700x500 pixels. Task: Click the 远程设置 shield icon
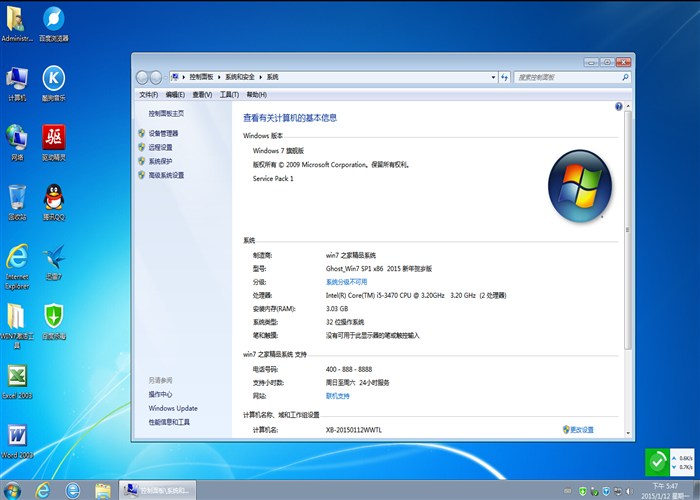pos(141,147)
